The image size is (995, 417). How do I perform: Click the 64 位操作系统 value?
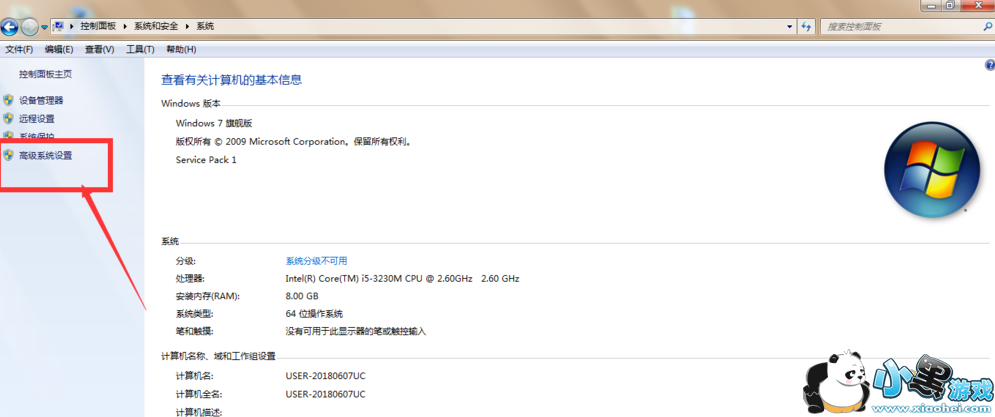click(x=314, y=314)
